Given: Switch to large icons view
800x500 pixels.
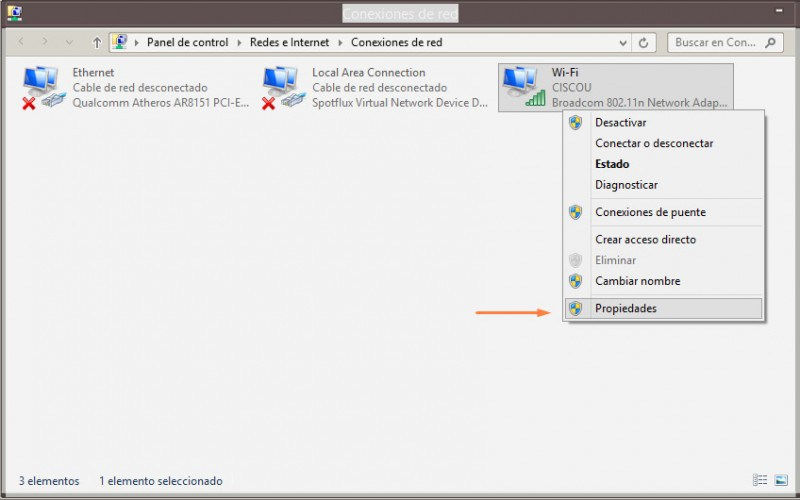Looking at the screenshot, I should (x=781, y=480).
